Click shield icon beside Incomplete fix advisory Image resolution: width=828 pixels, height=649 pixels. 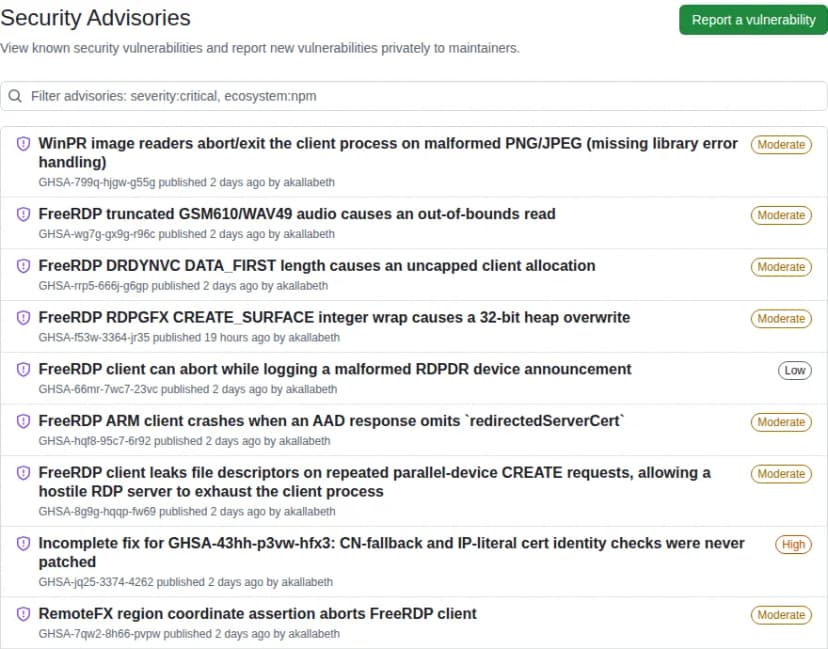click(23, 544)
